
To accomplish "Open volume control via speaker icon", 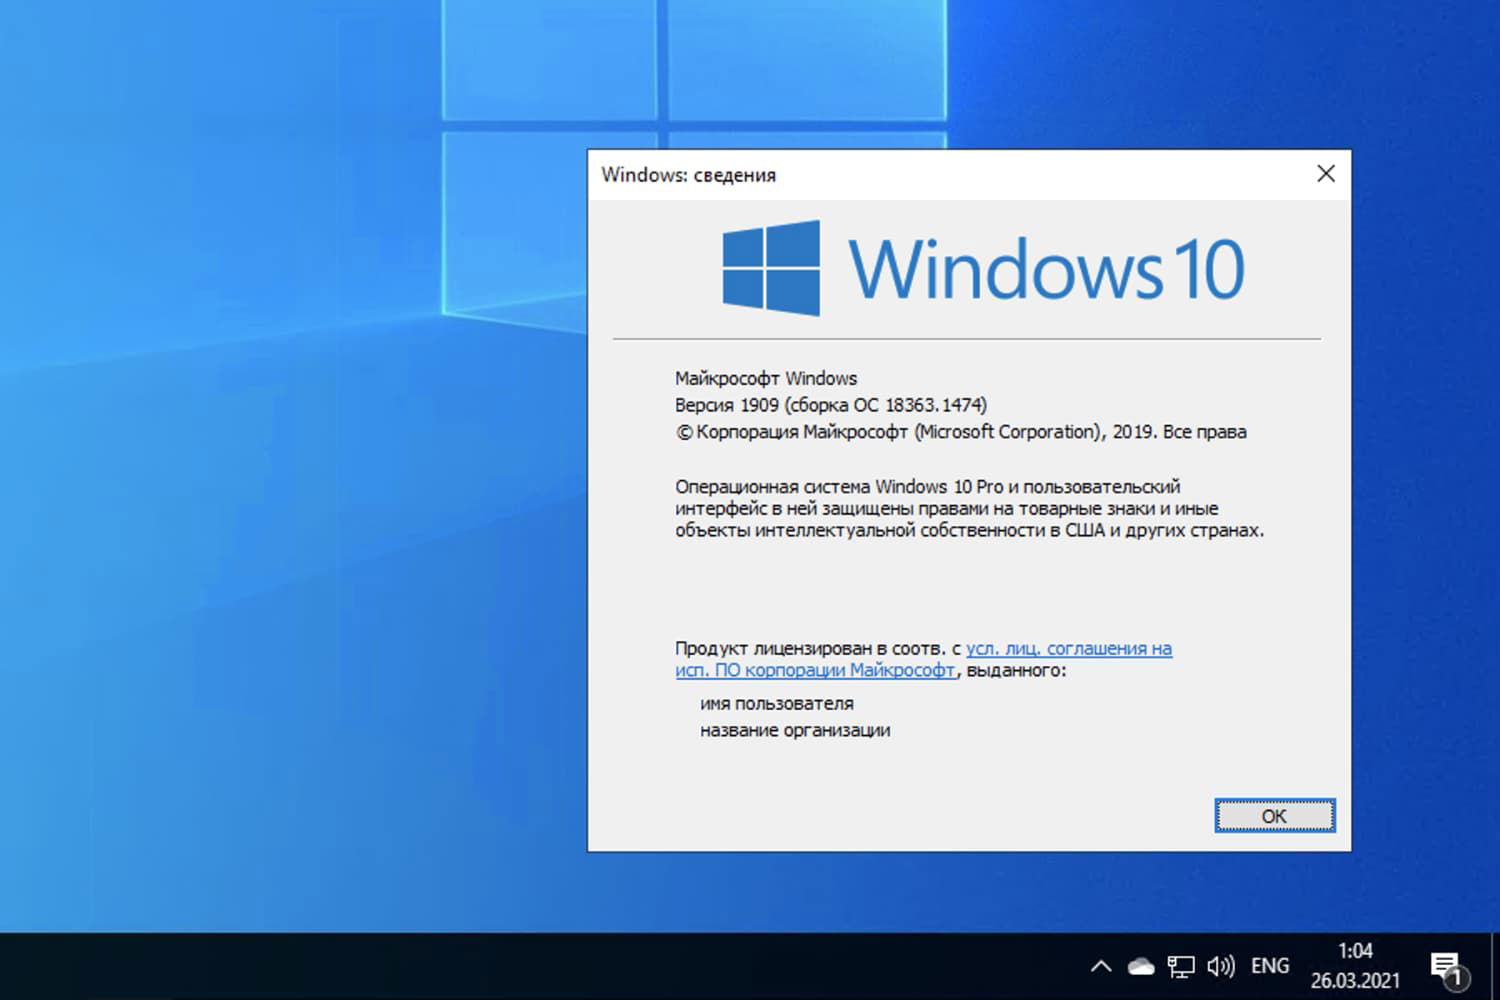I will pyautogui.click(x=1220, y=965).
